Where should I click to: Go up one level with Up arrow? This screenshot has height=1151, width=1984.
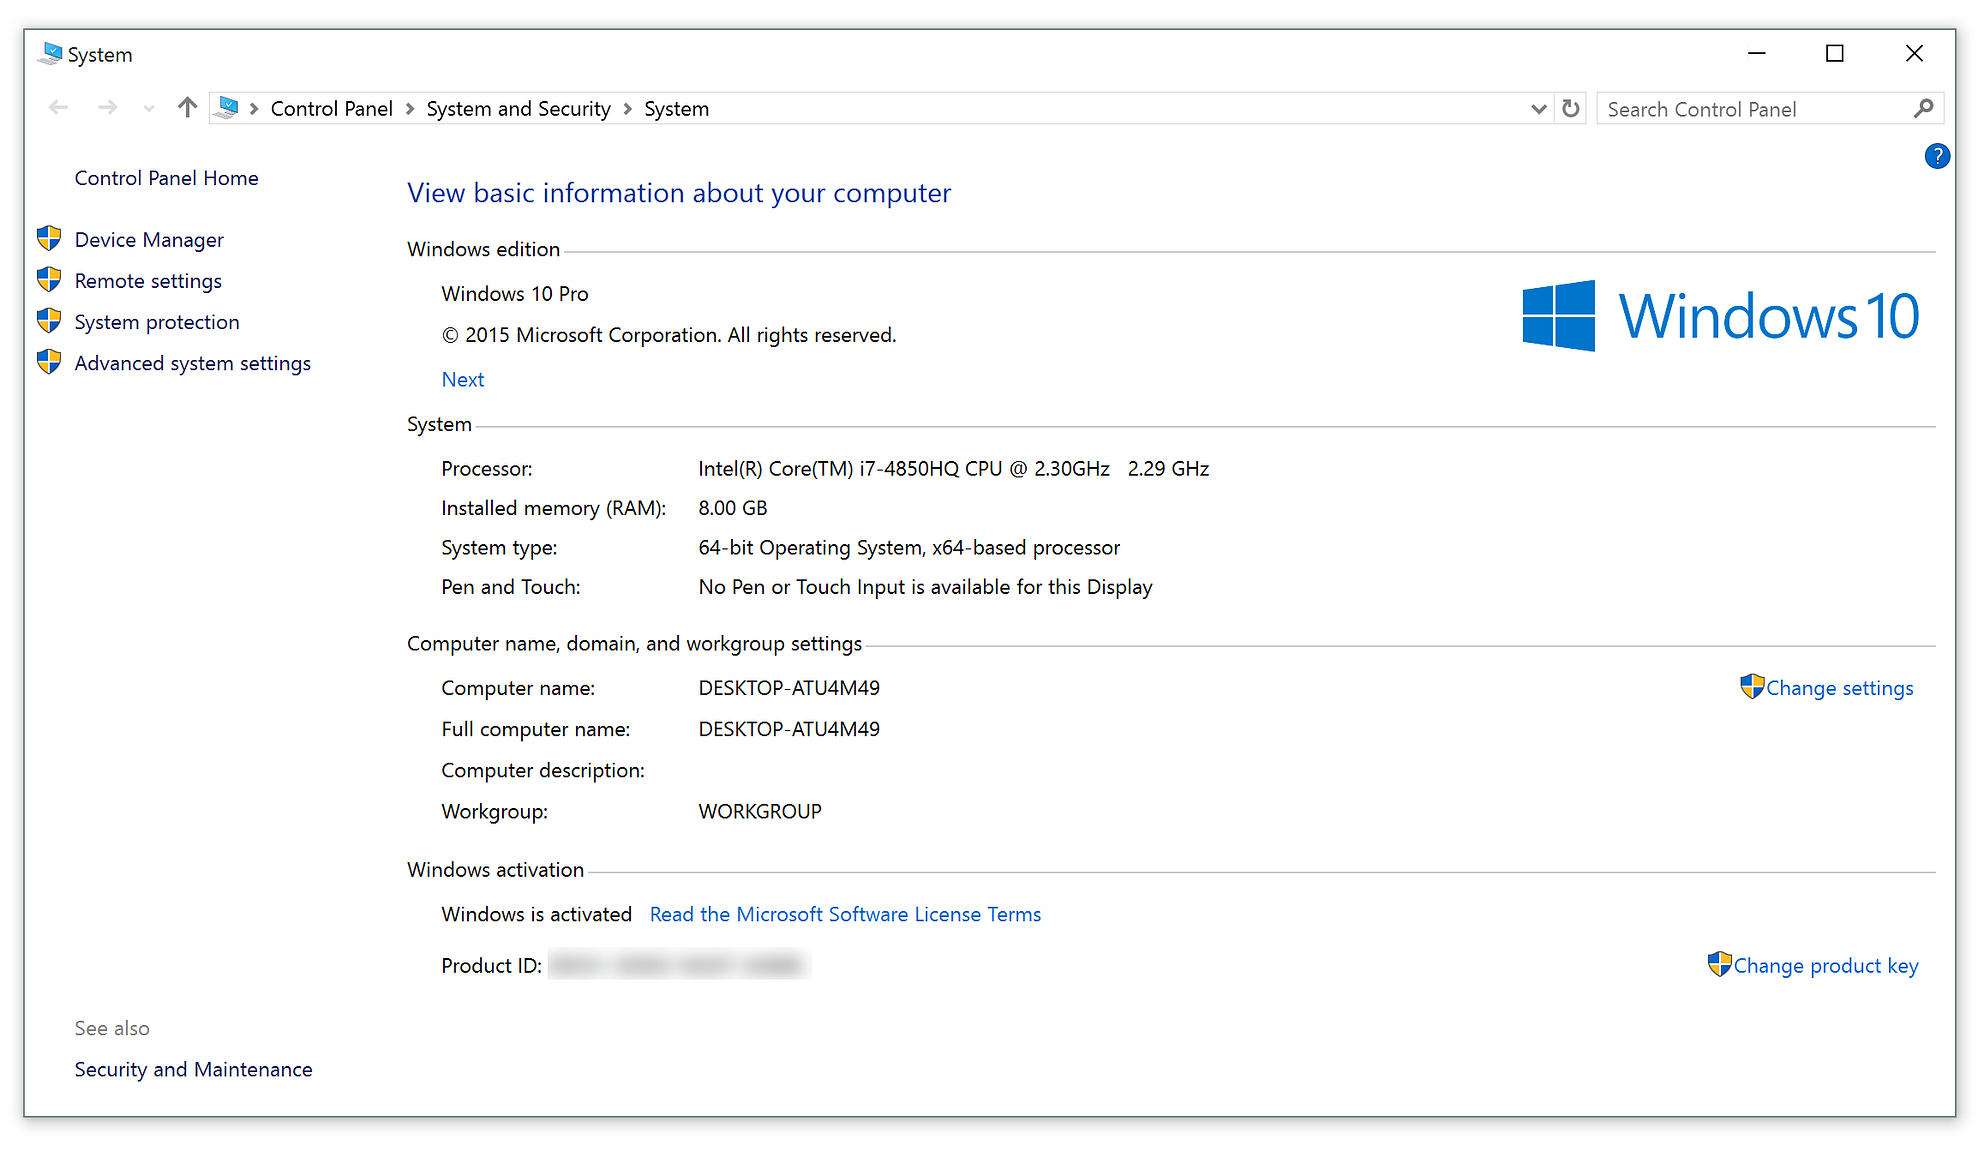[187, 108]
